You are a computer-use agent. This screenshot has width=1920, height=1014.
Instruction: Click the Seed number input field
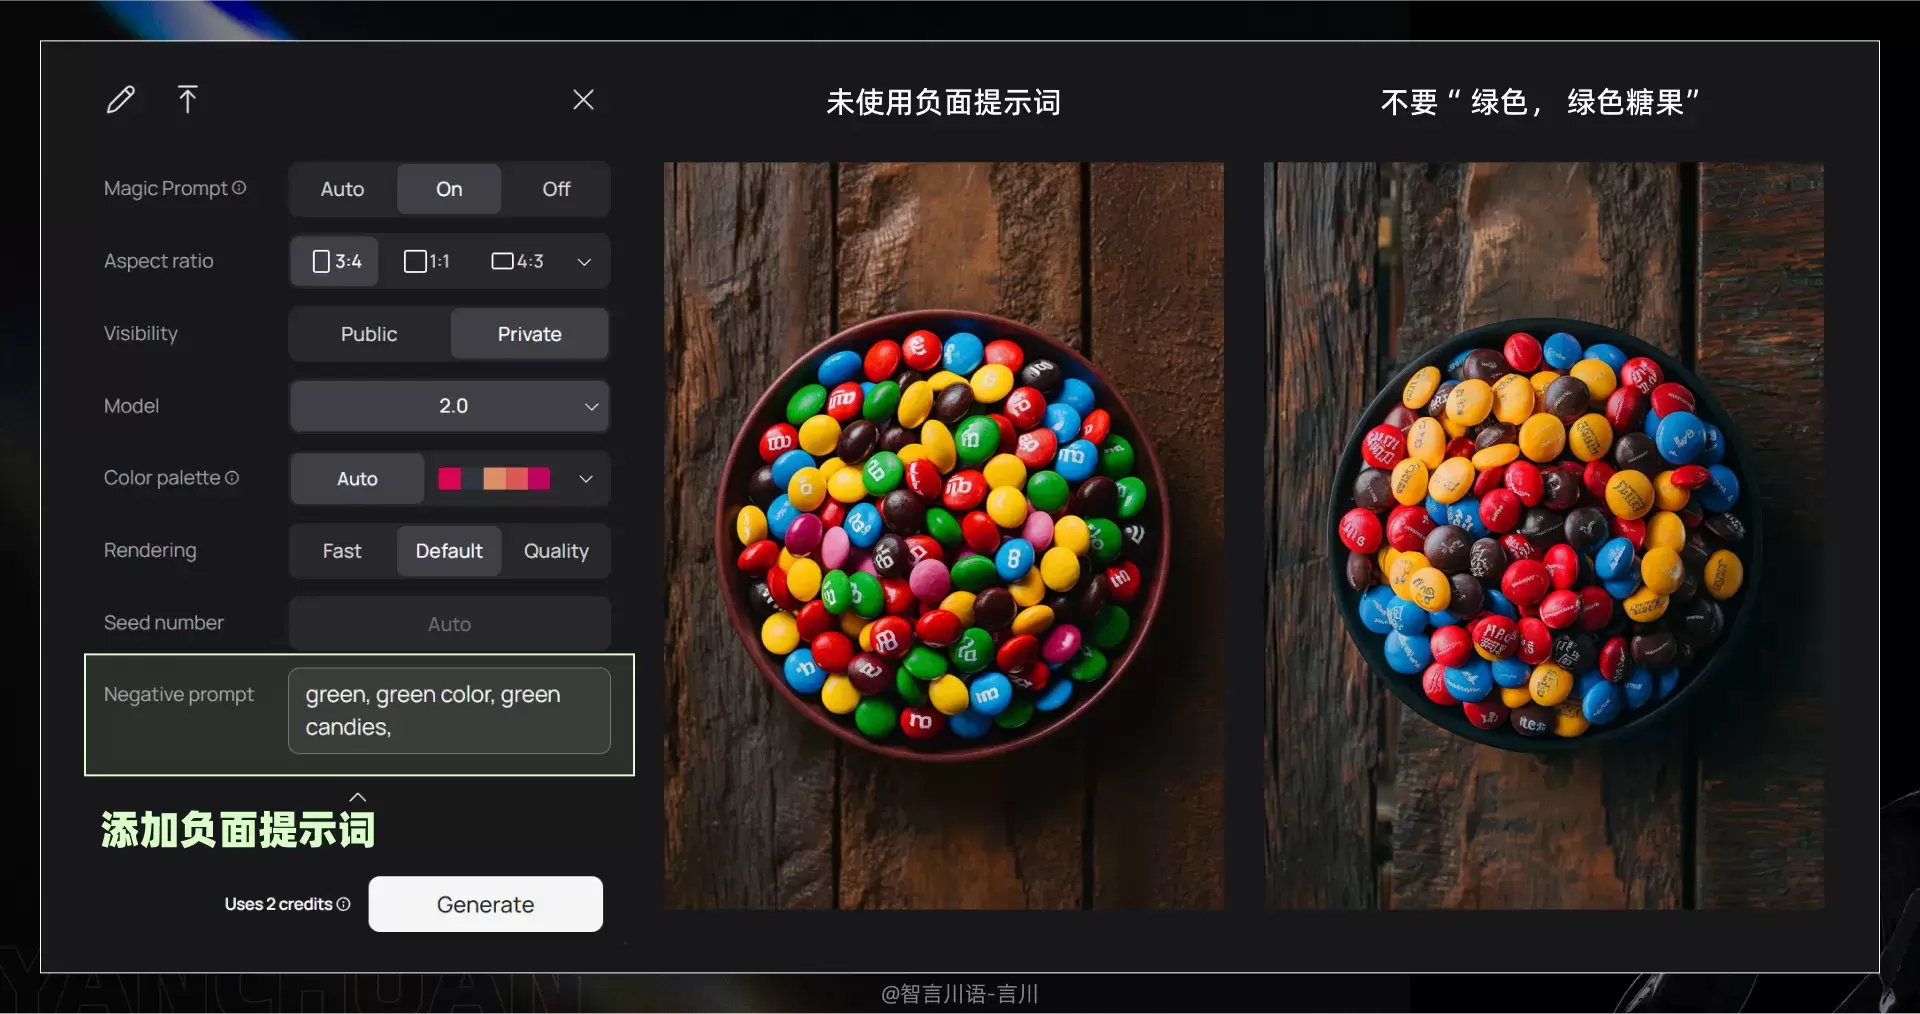point(449,624)
